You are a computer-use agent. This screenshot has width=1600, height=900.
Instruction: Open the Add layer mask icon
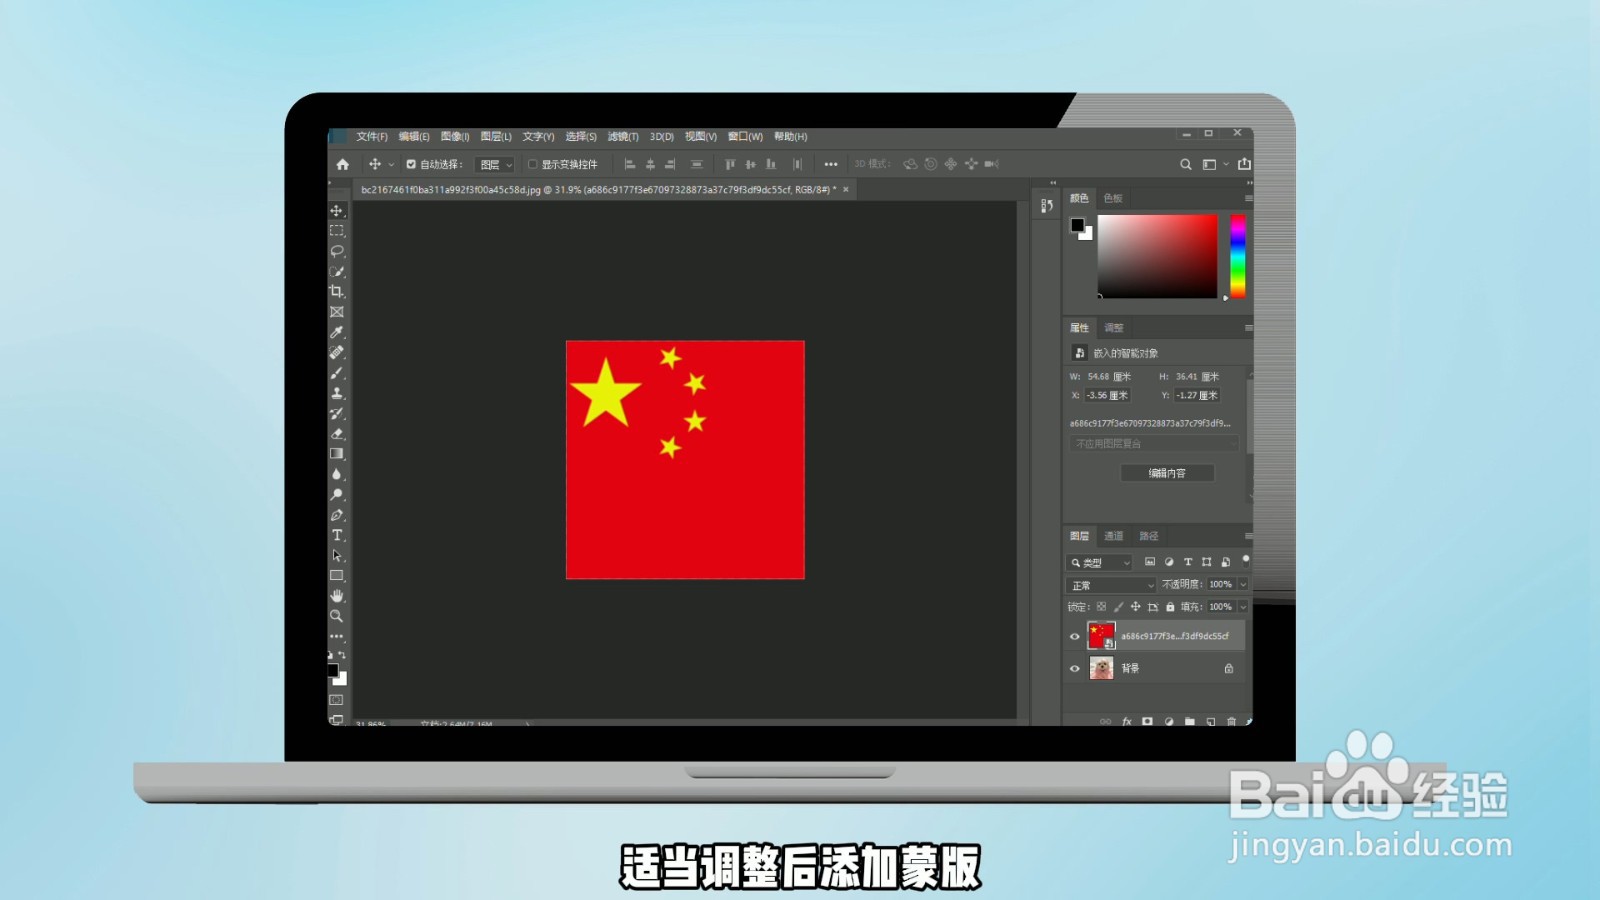1148,721
